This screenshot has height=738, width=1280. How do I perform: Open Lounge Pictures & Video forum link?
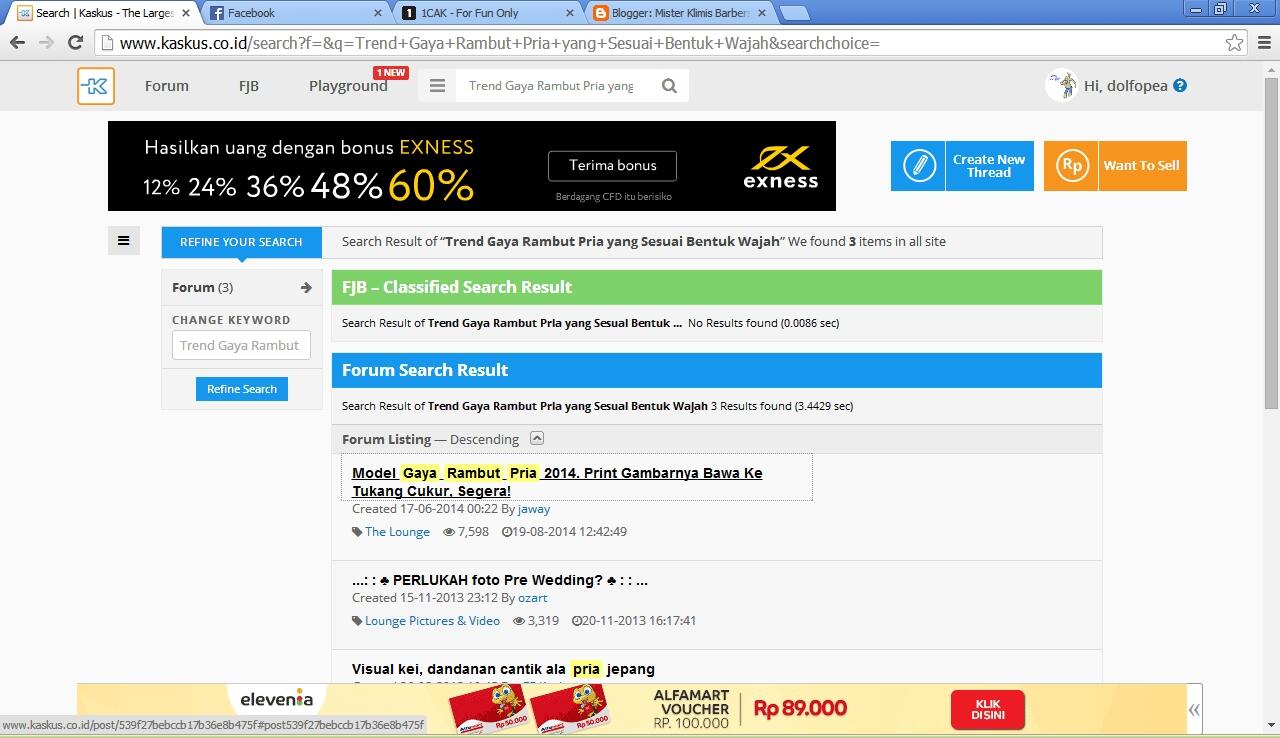point(432,621)
